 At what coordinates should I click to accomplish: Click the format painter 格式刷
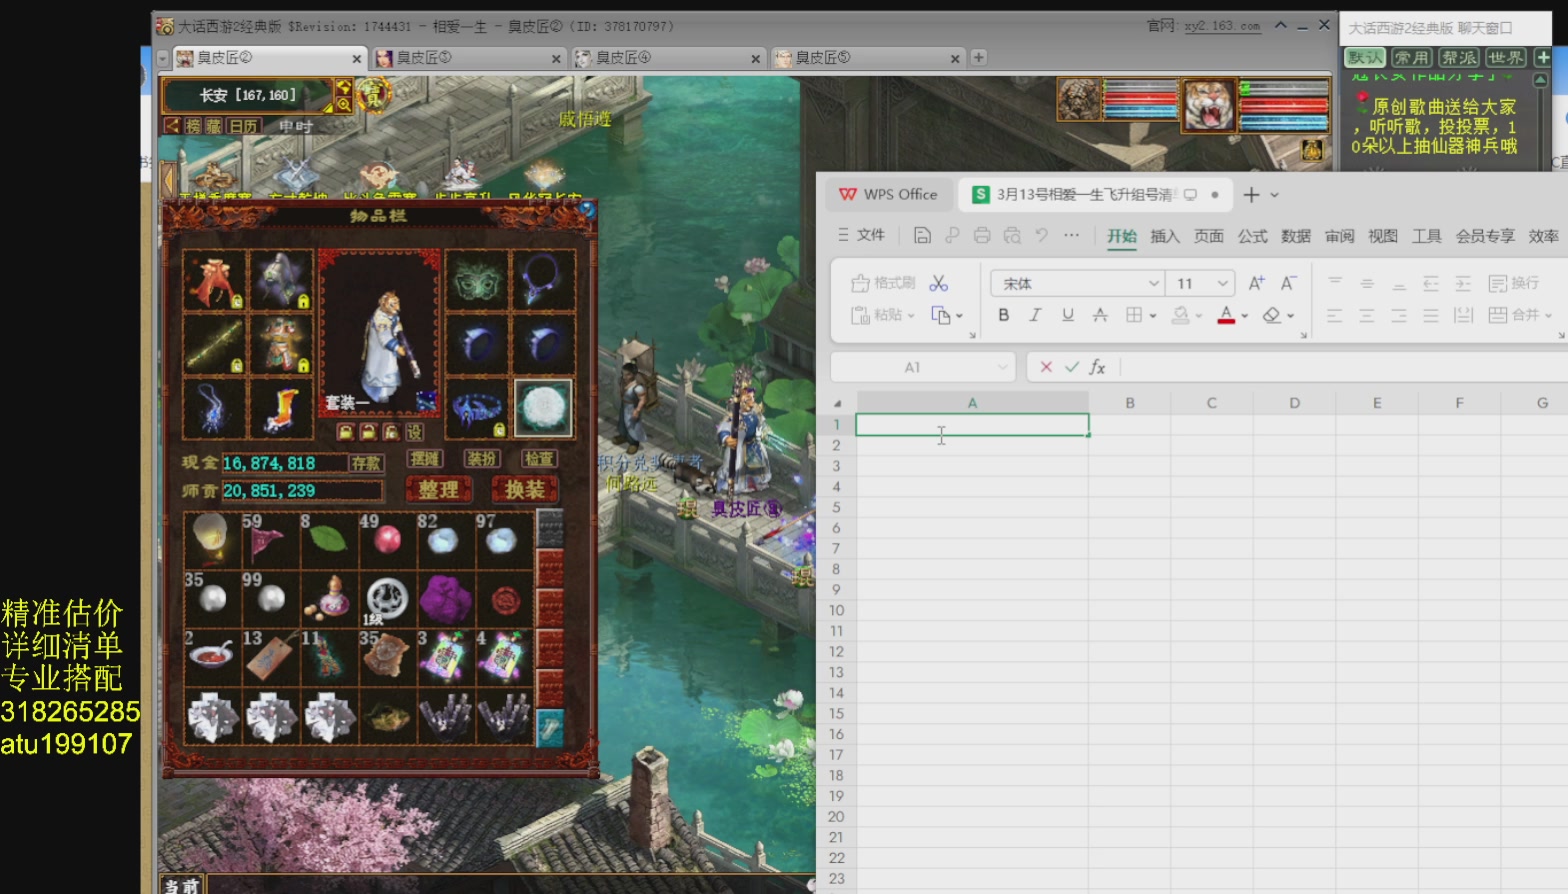tap(883, 283)
